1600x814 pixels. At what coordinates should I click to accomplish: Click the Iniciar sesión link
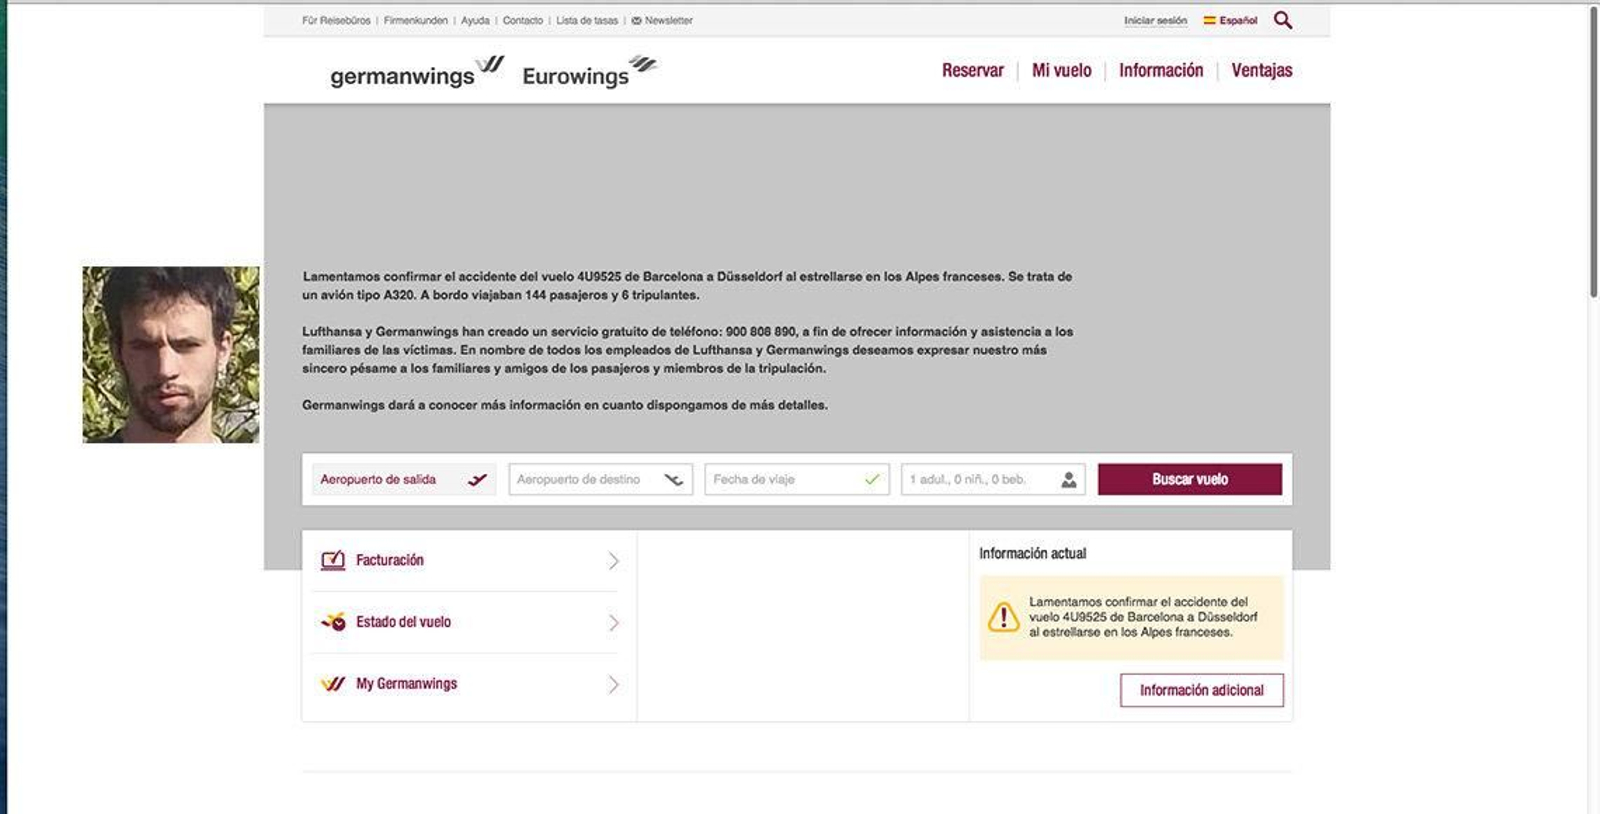point(1155,20)
